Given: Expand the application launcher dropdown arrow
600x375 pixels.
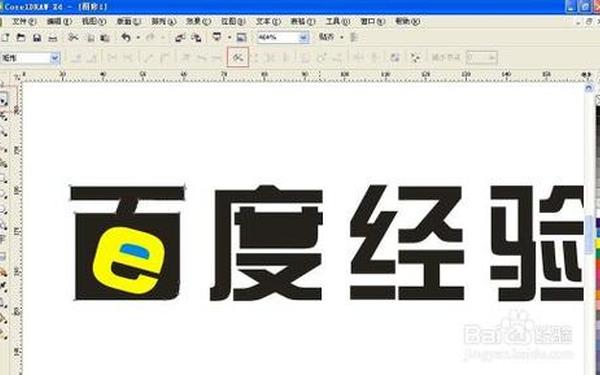Looking at the screenshot, I should click(x=229, y=38).
